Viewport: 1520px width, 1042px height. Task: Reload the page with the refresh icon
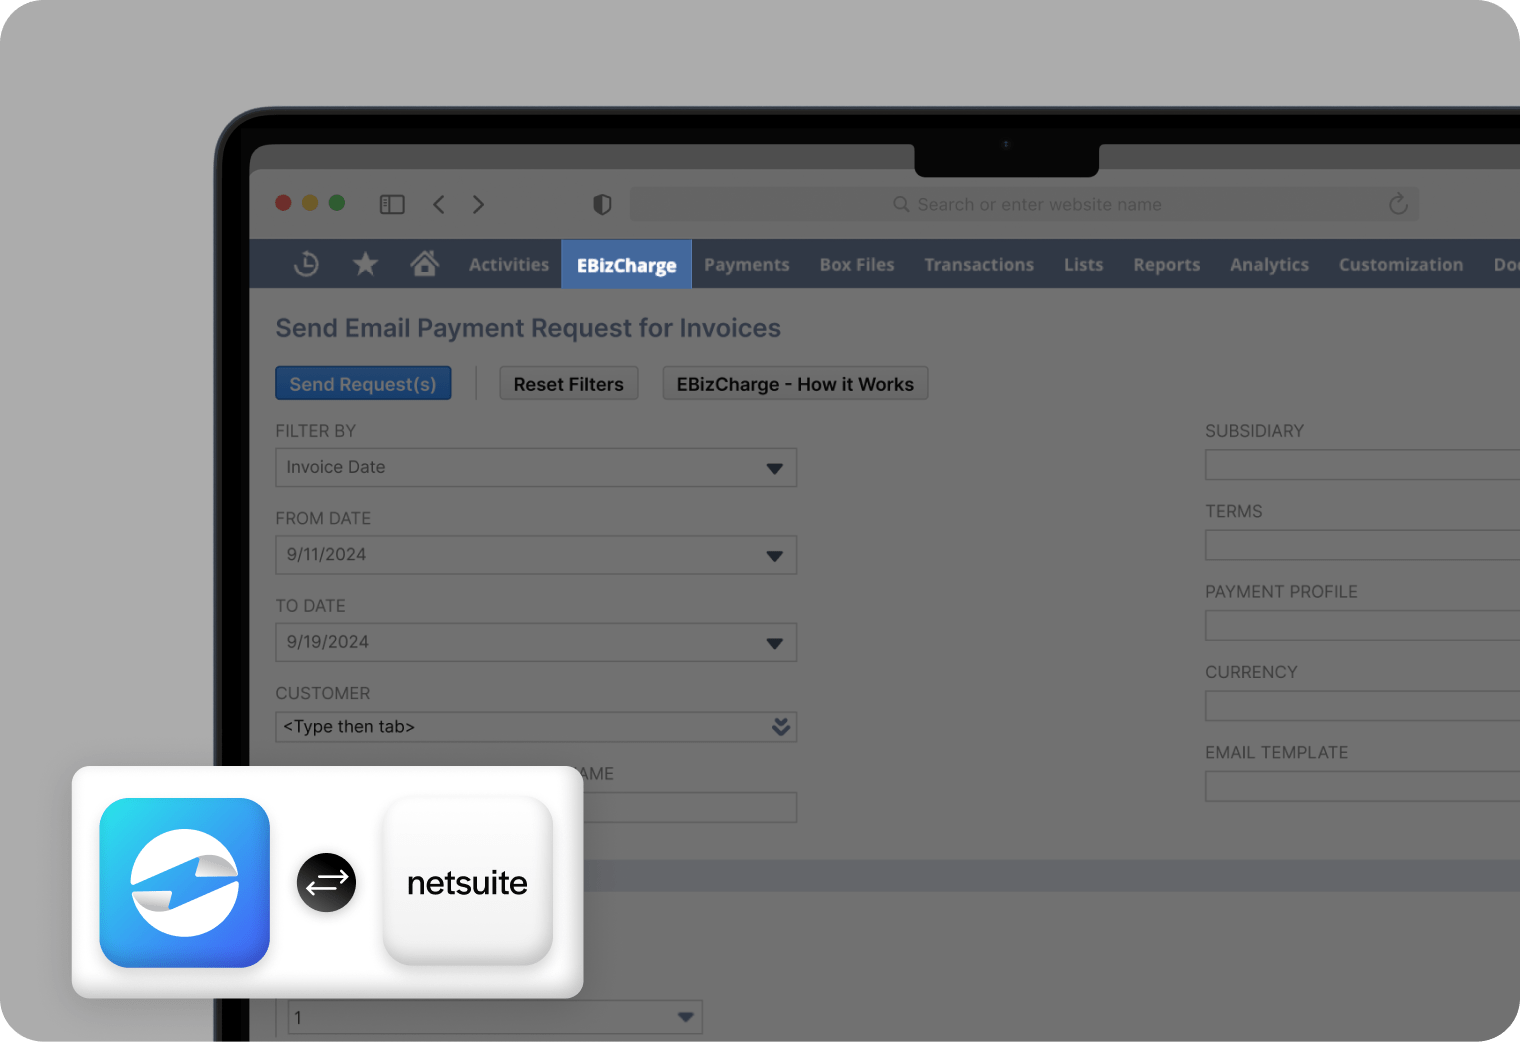coord(1397,204)
